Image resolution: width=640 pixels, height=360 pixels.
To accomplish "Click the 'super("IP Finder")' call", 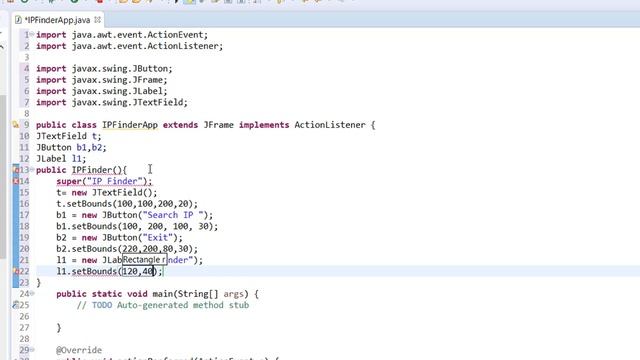I will pyautogui.click(x=102, y=181).
